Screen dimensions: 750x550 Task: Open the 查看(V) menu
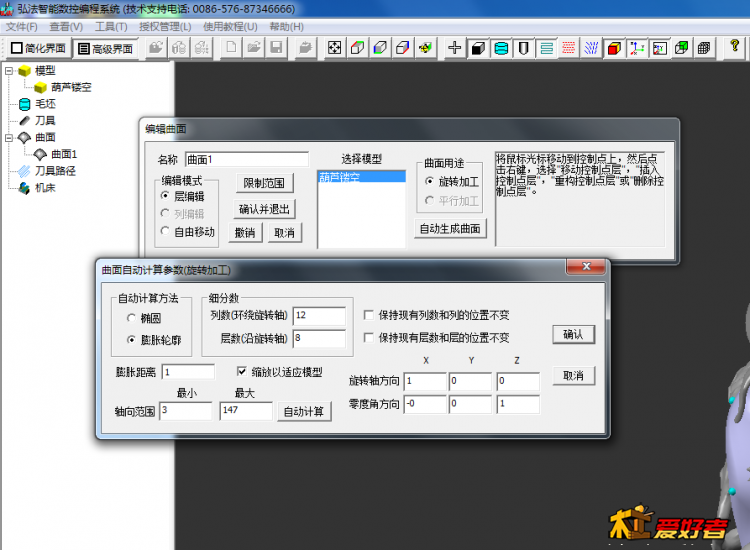coord(66,27)
